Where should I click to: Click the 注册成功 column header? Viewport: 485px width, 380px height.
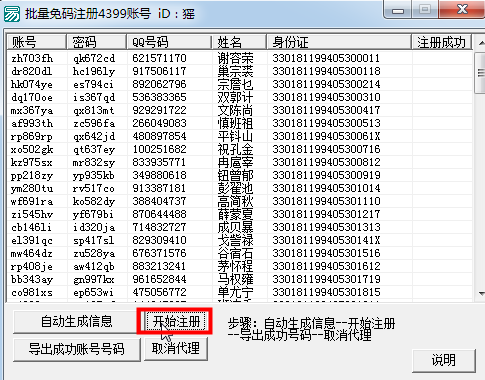442,42
